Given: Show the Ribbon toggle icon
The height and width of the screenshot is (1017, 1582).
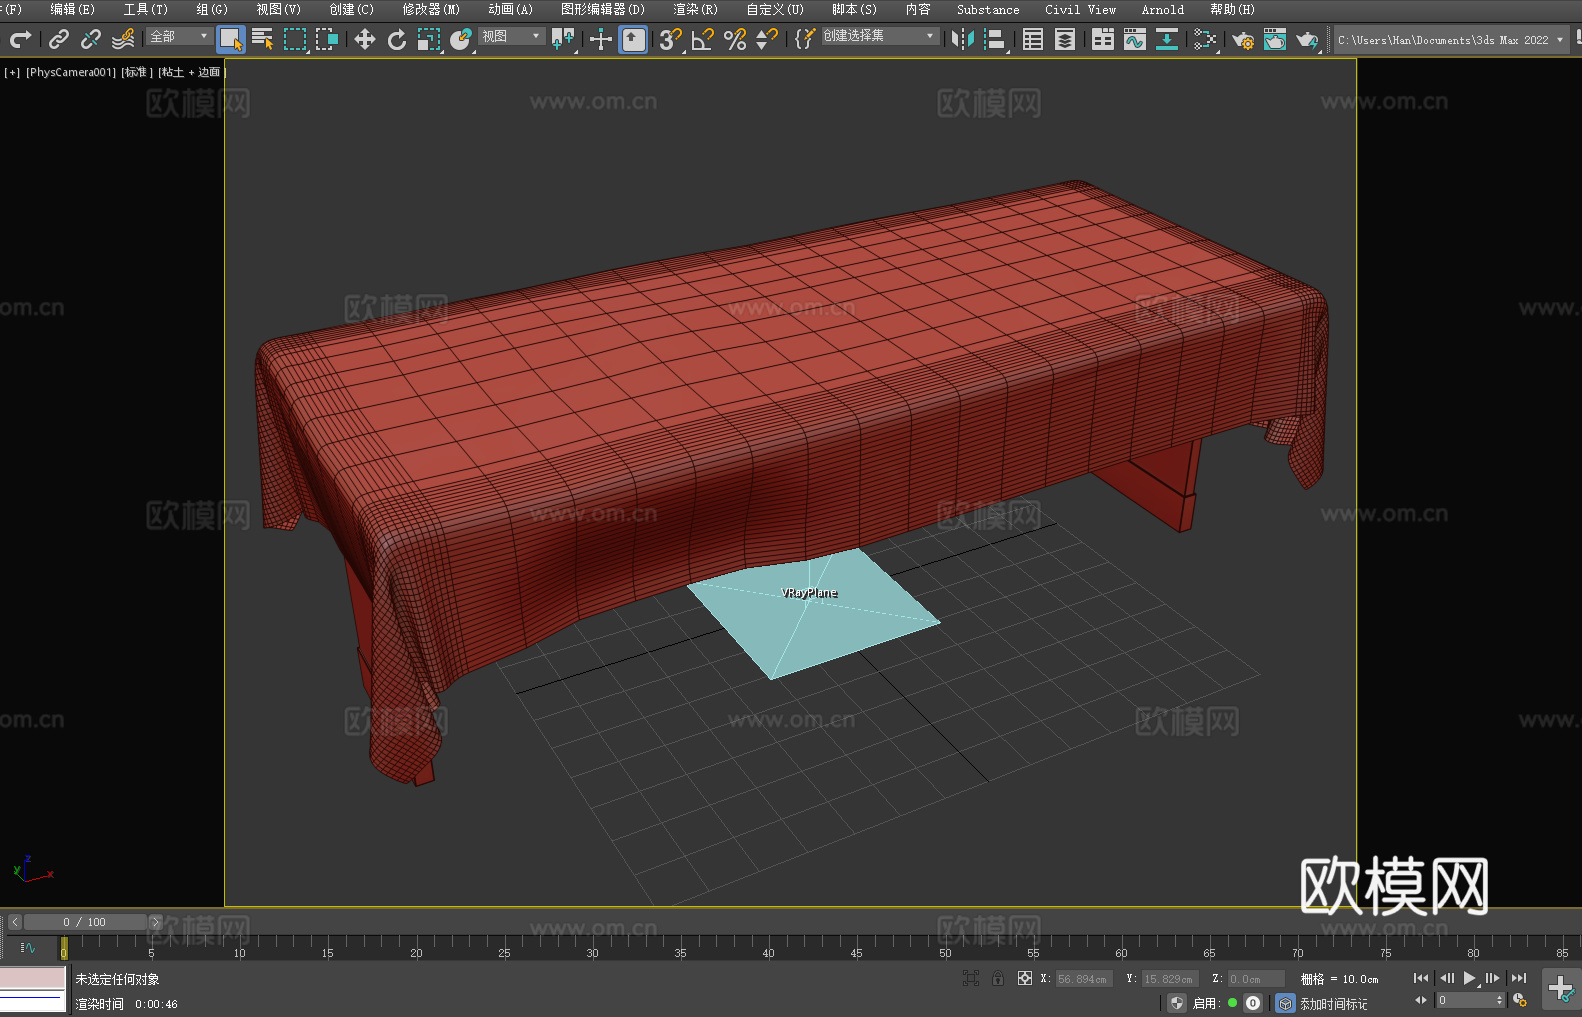Looking at the screenshot, I should click(x=1103, y=40).
